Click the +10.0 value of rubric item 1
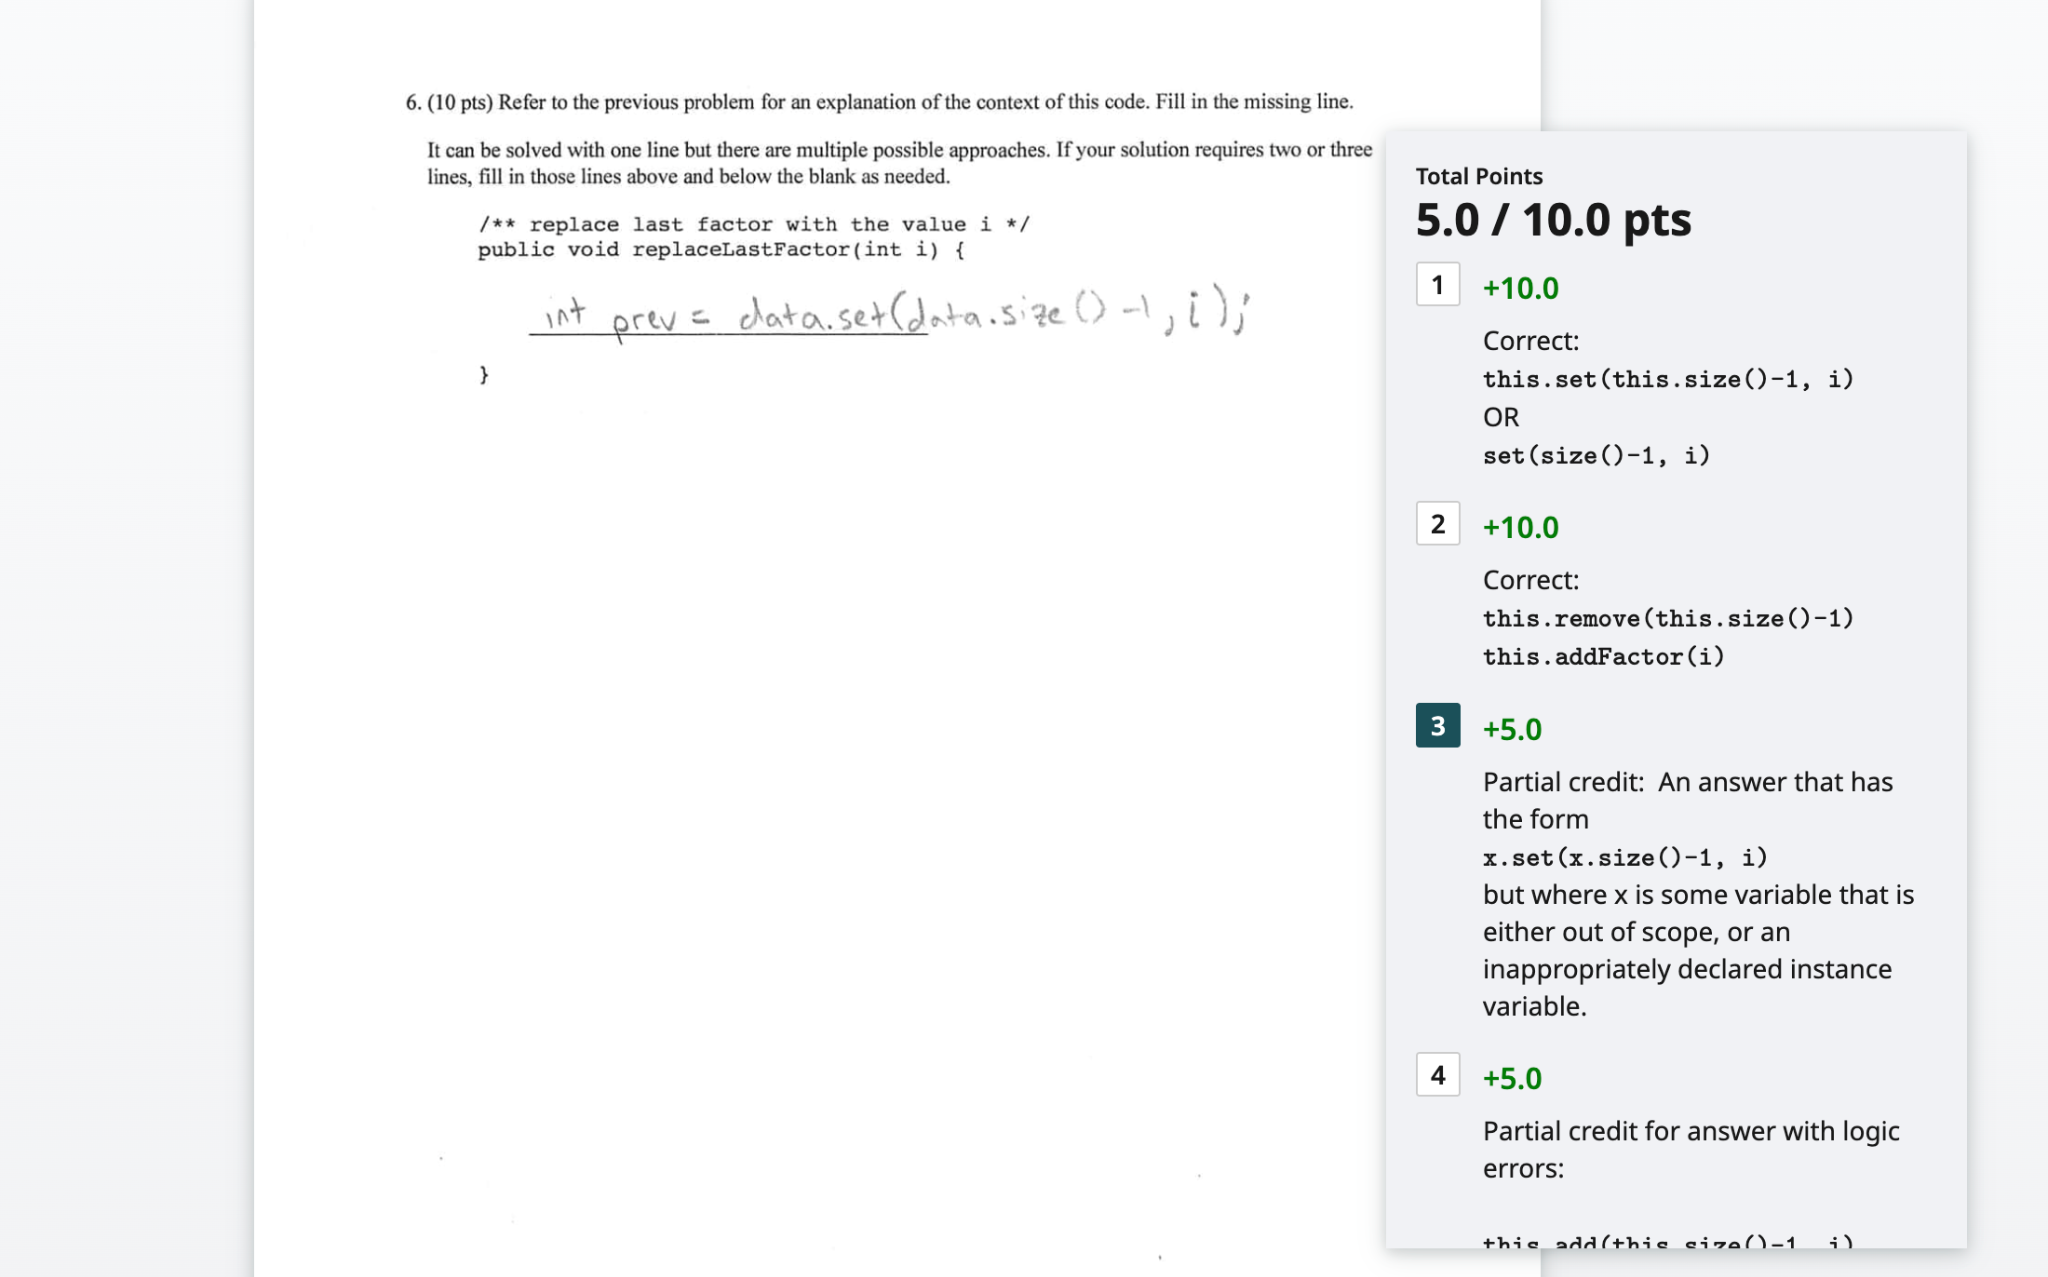Image resolution: width=2048 pixels, height=1277 pixels. [x=1520, y=288]
